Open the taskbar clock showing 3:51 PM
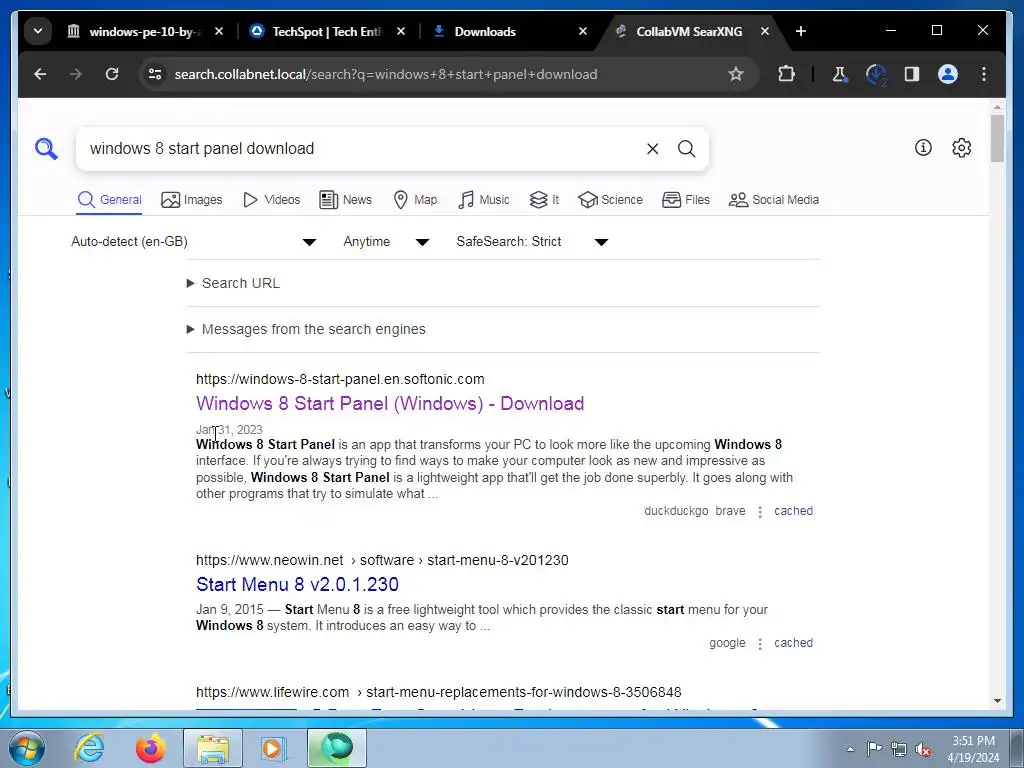The height and width of the screenshot is (768, 1024). point(973,749)
